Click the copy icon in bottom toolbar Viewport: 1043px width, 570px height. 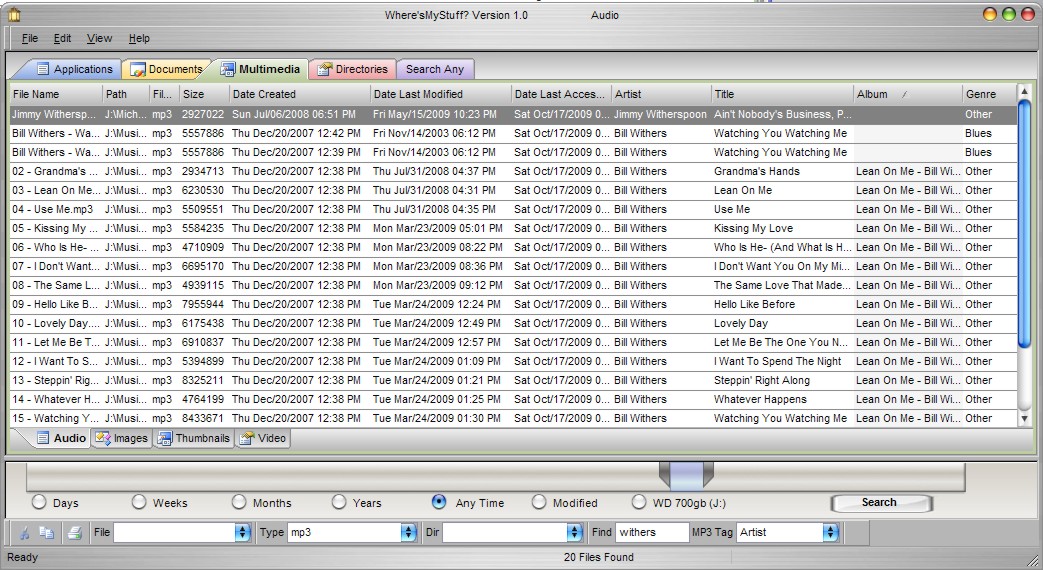[x=47, y=533]
